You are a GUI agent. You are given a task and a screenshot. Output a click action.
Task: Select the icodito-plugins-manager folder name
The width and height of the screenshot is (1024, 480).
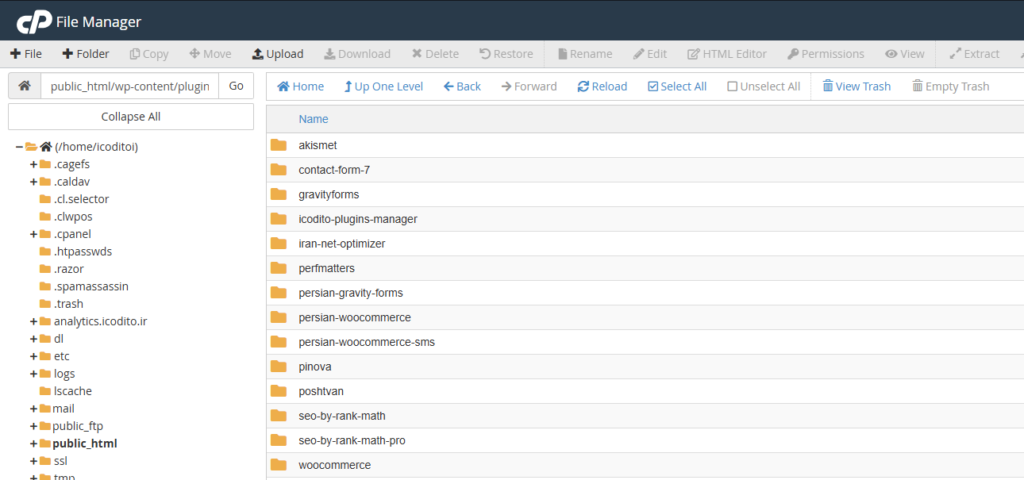pyautogui.click(x=358, y=219)
